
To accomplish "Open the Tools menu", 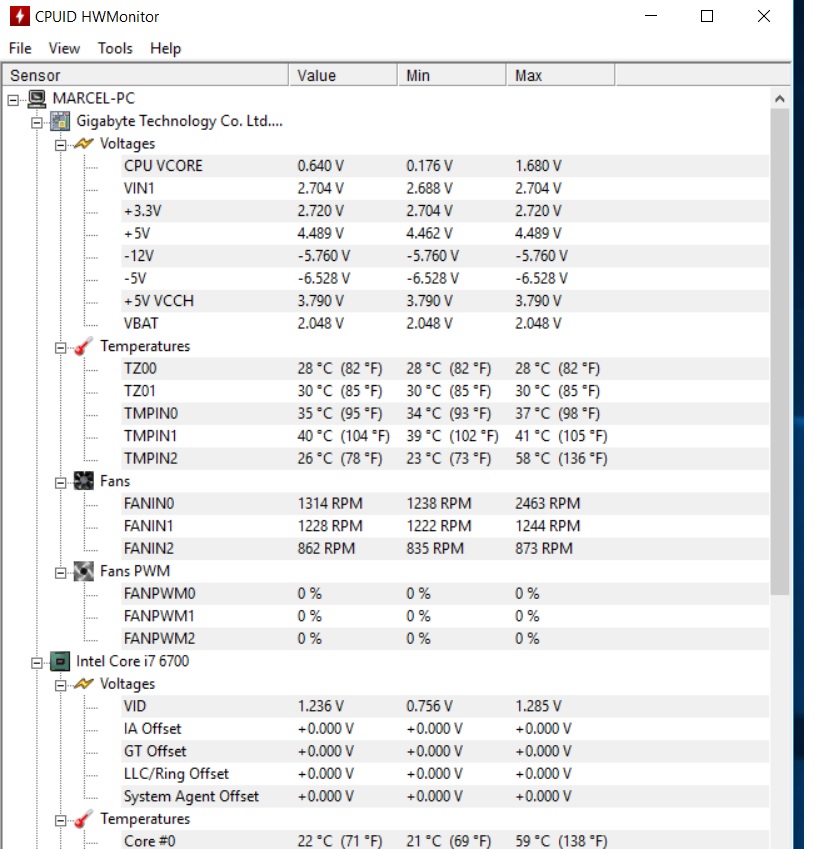I will pyautogui.click(x=115, y=48).
